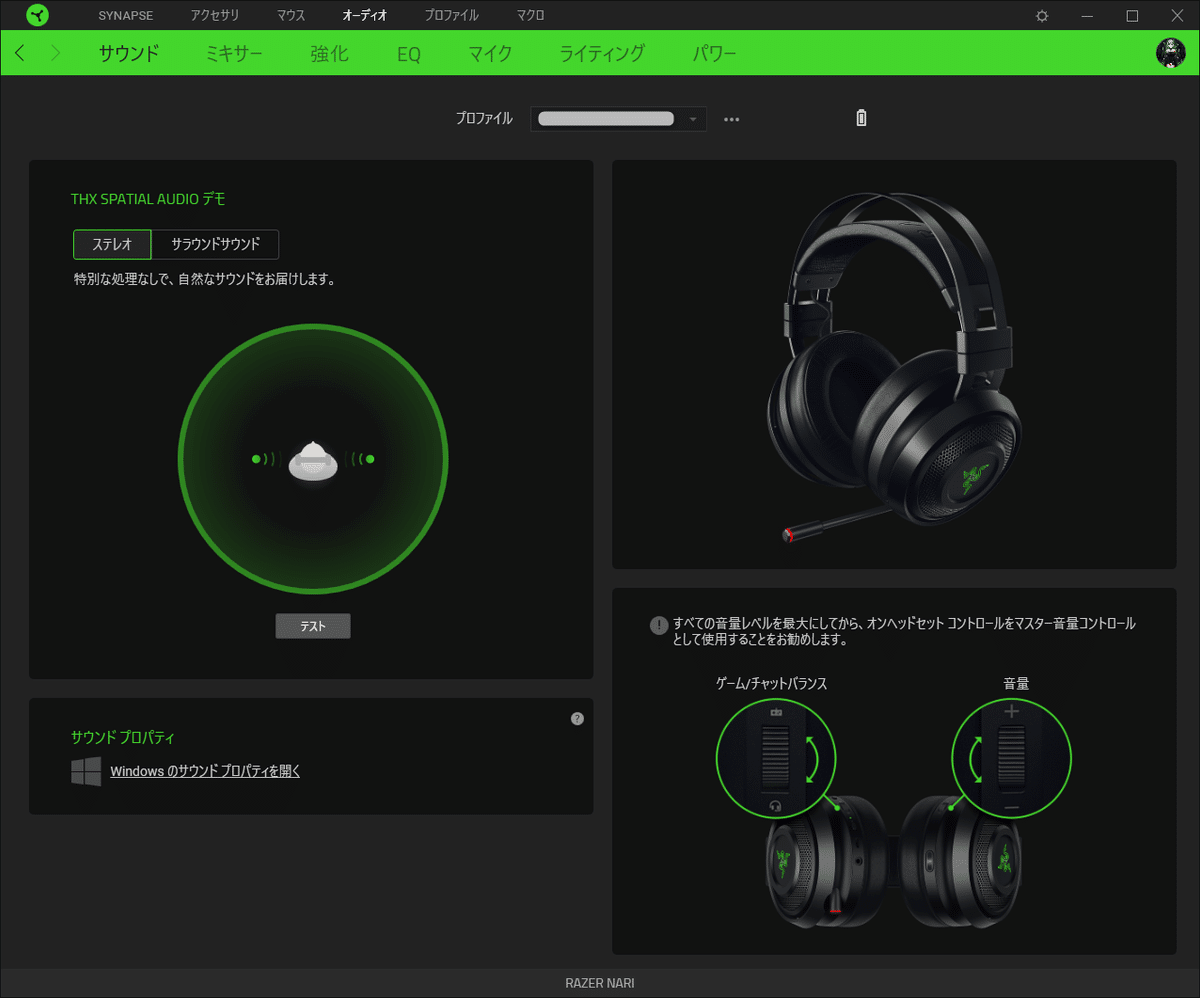
Task: Click the info exclamation icon
Action: [x=658, y=625]
